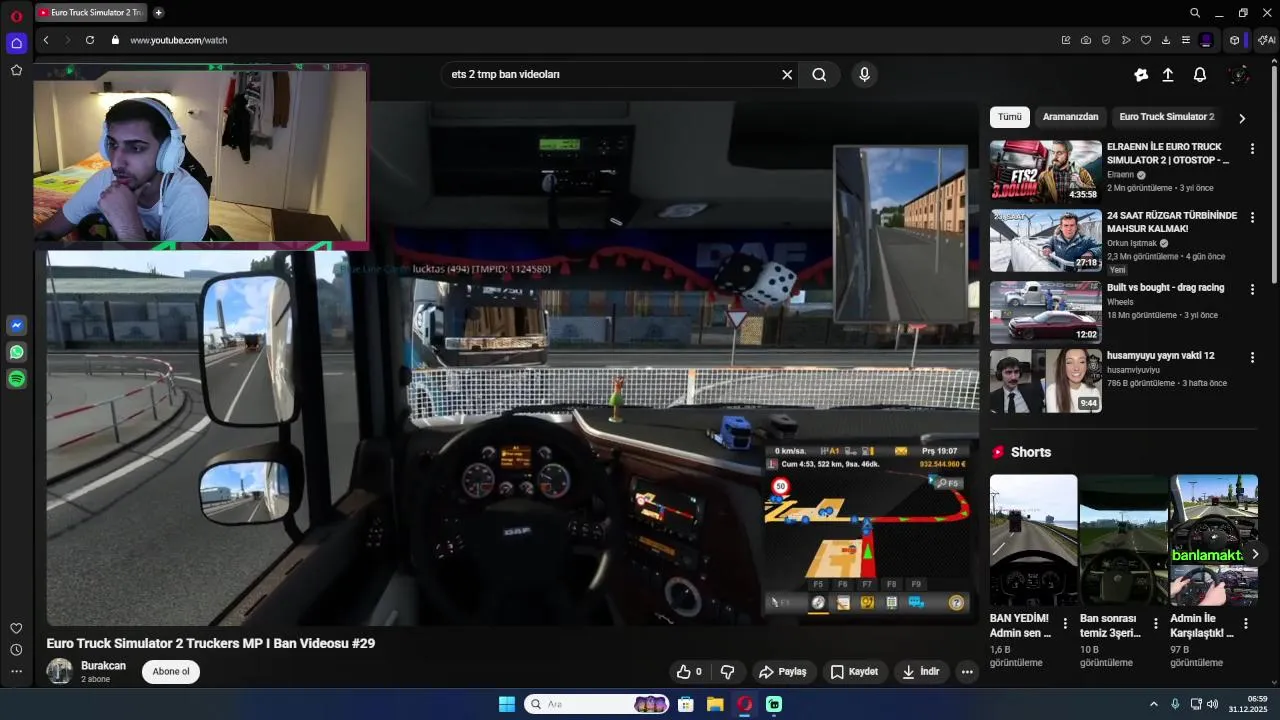Open more actions menu beside İndir
Image resolution: width=1280 pixels, height=720 pixels.
(967, 672)
